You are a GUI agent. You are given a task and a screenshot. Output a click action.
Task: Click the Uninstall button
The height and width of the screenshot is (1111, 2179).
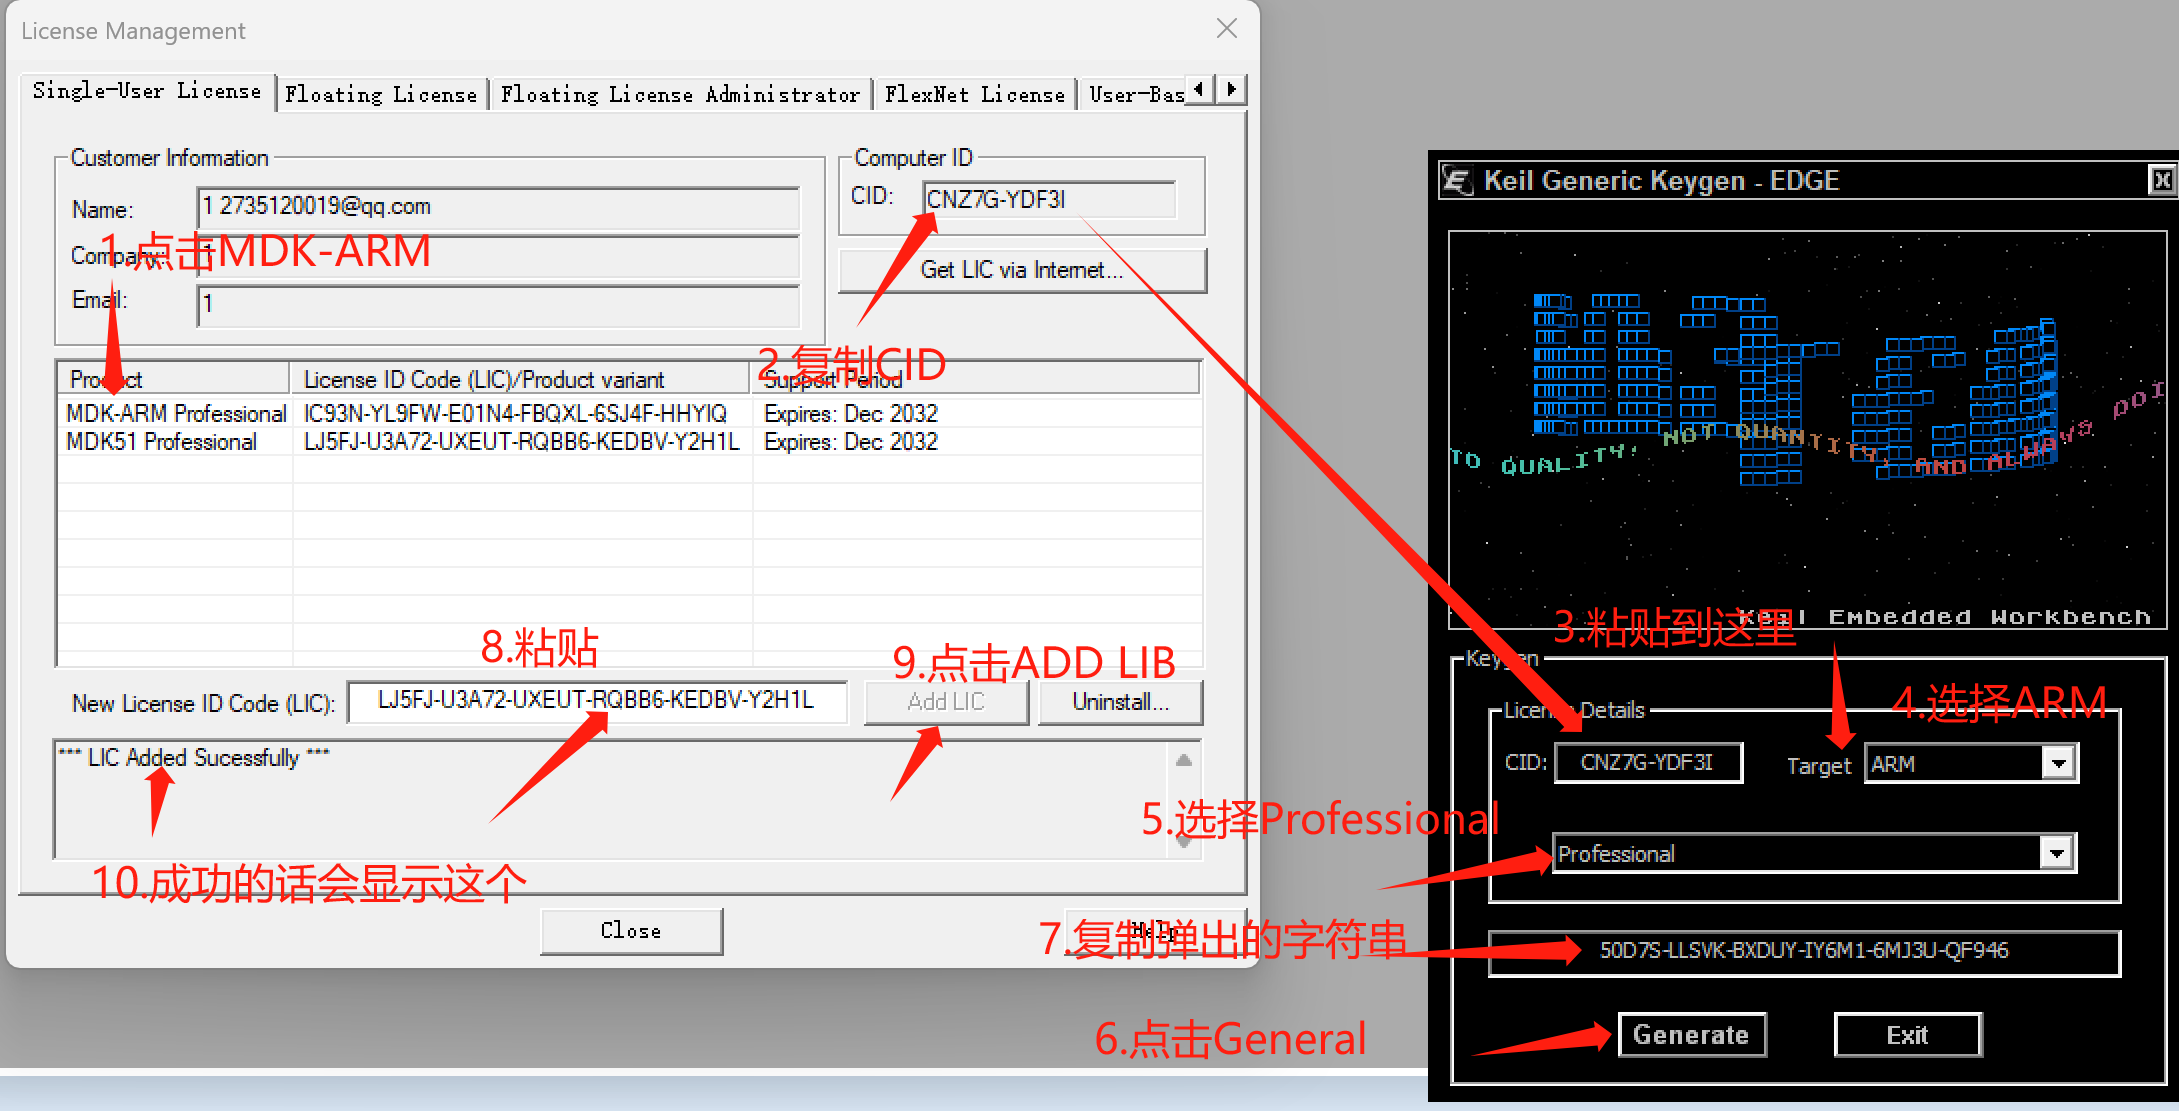(1120, 702)
